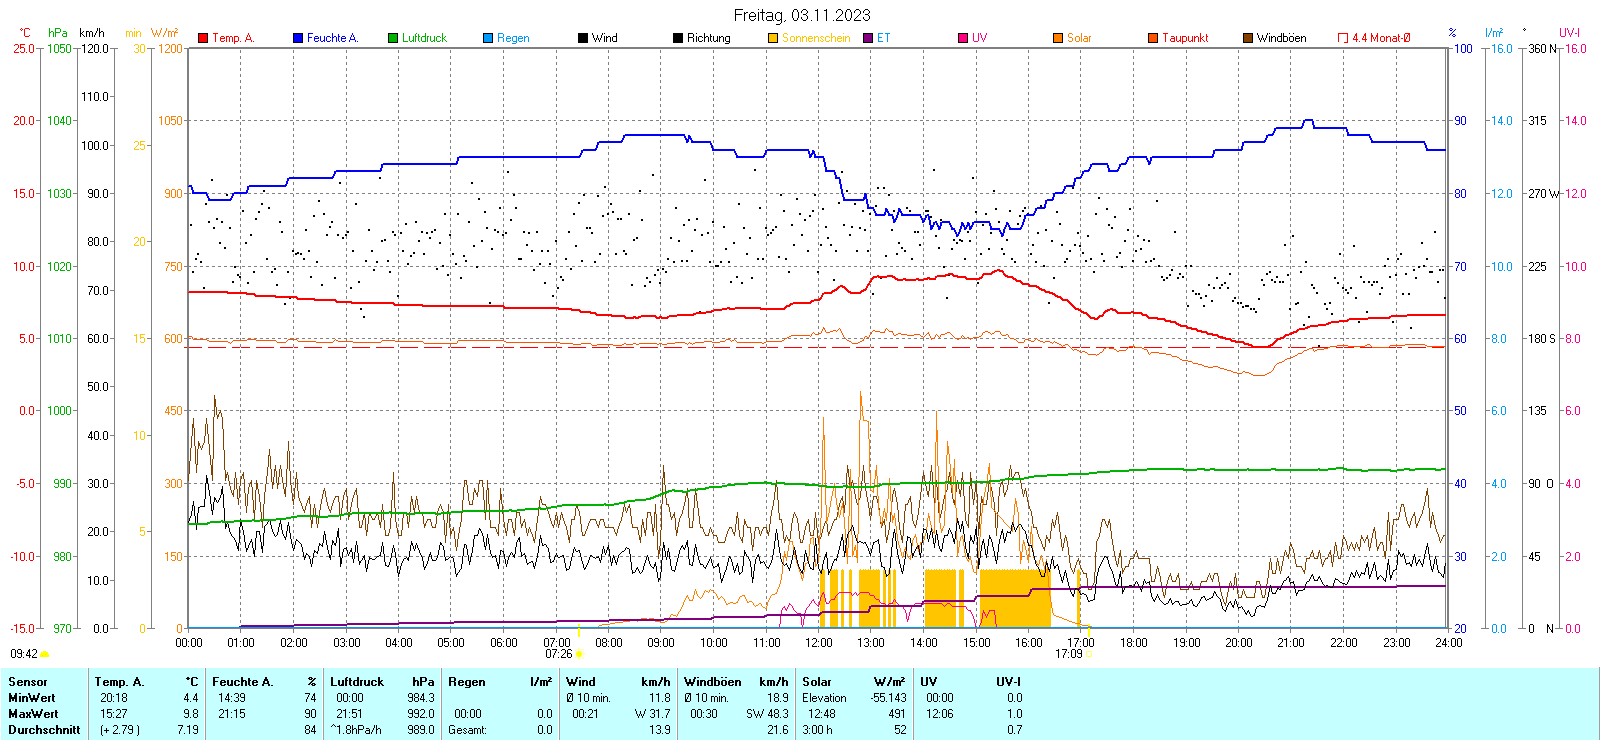Click the 12:00 label on time axis
Screen dimensions: 1600x740
pyautogui.click(x=818, y=643)
